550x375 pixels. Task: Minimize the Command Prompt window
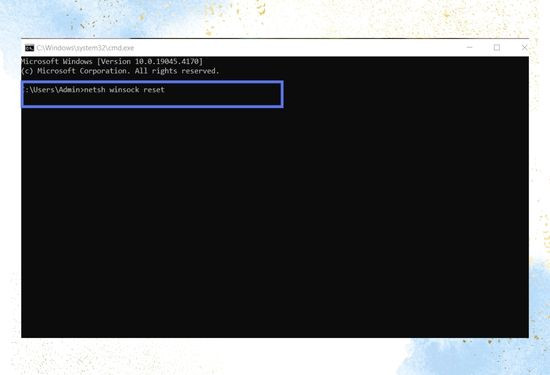pyautogui.click(x=470, y=47)
